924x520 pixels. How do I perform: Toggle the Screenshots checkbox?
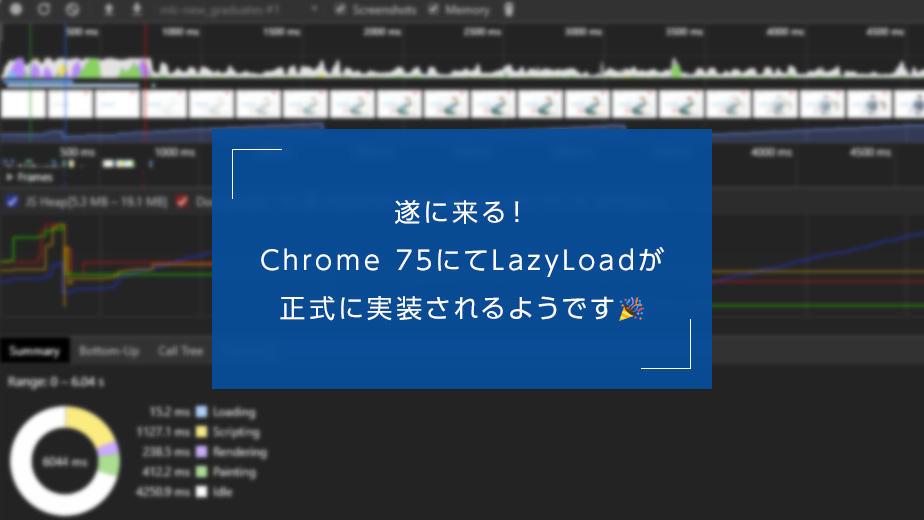click(340, 9)
